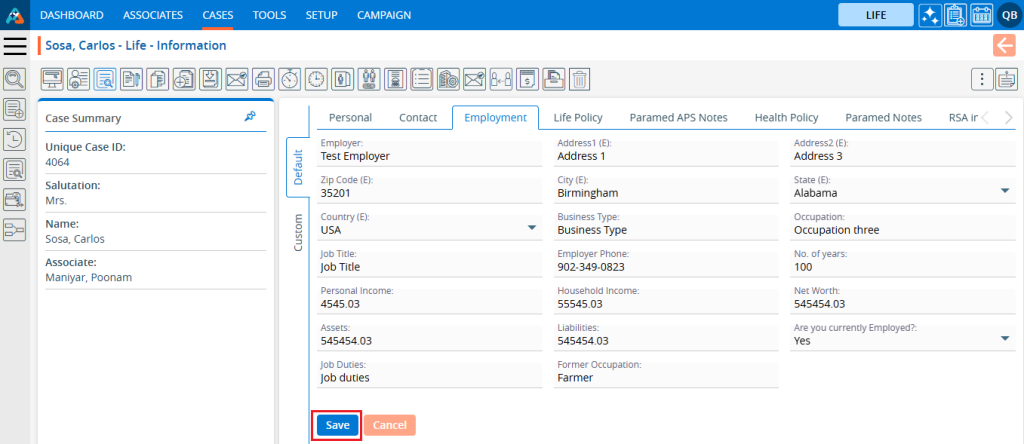Click the Save button
Viewport: 1024px width, 444px height.
(x=337, y=425)
